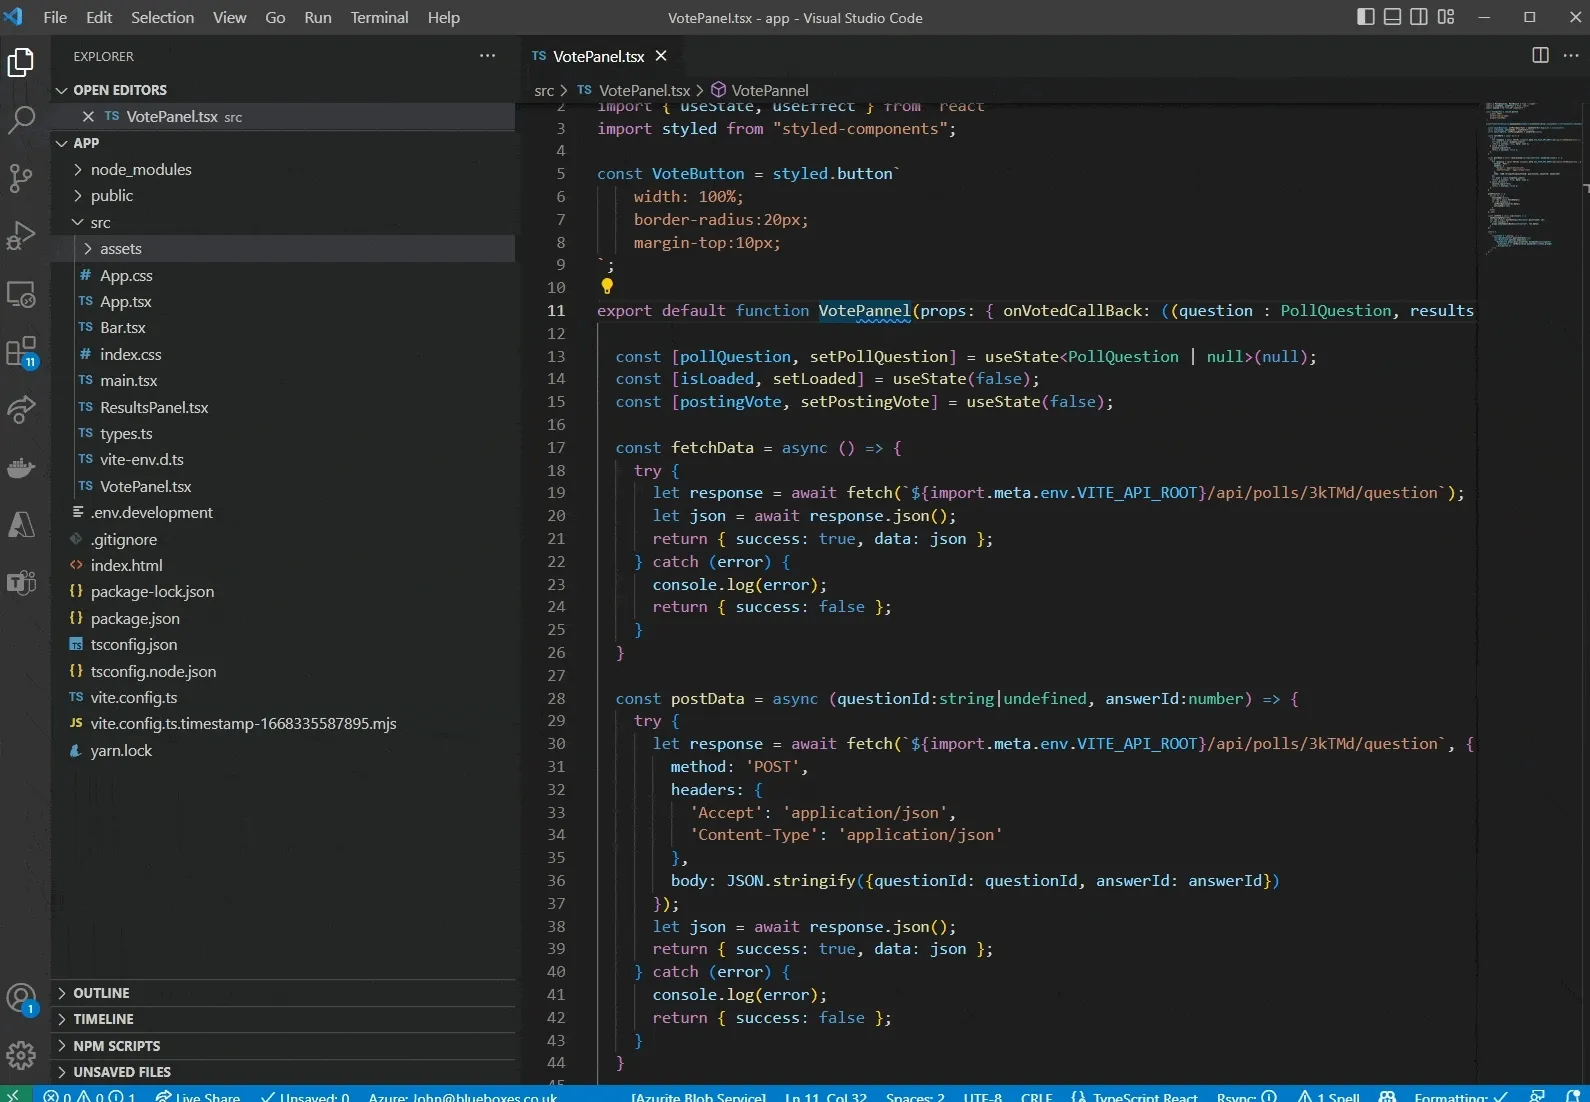This screenshot has width=1590, height=1102.
Task: Expand the node_modules folder
Action: point(284,170)
